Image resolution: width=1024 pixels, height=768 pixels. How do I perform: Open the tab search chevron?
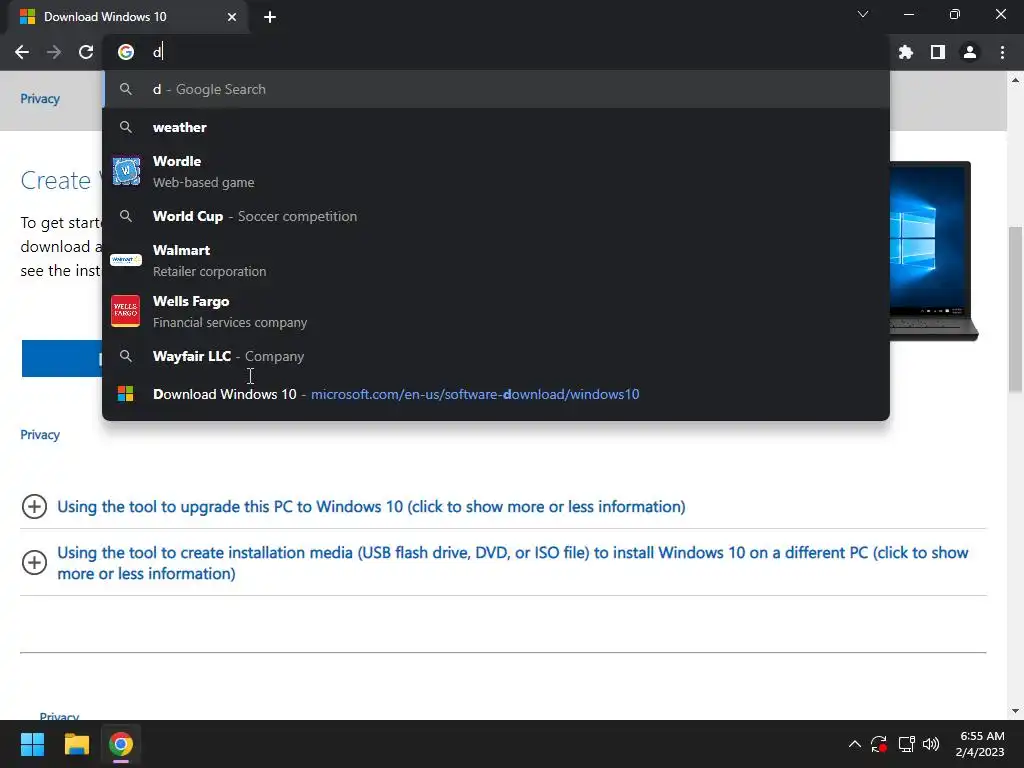(863, 14)
